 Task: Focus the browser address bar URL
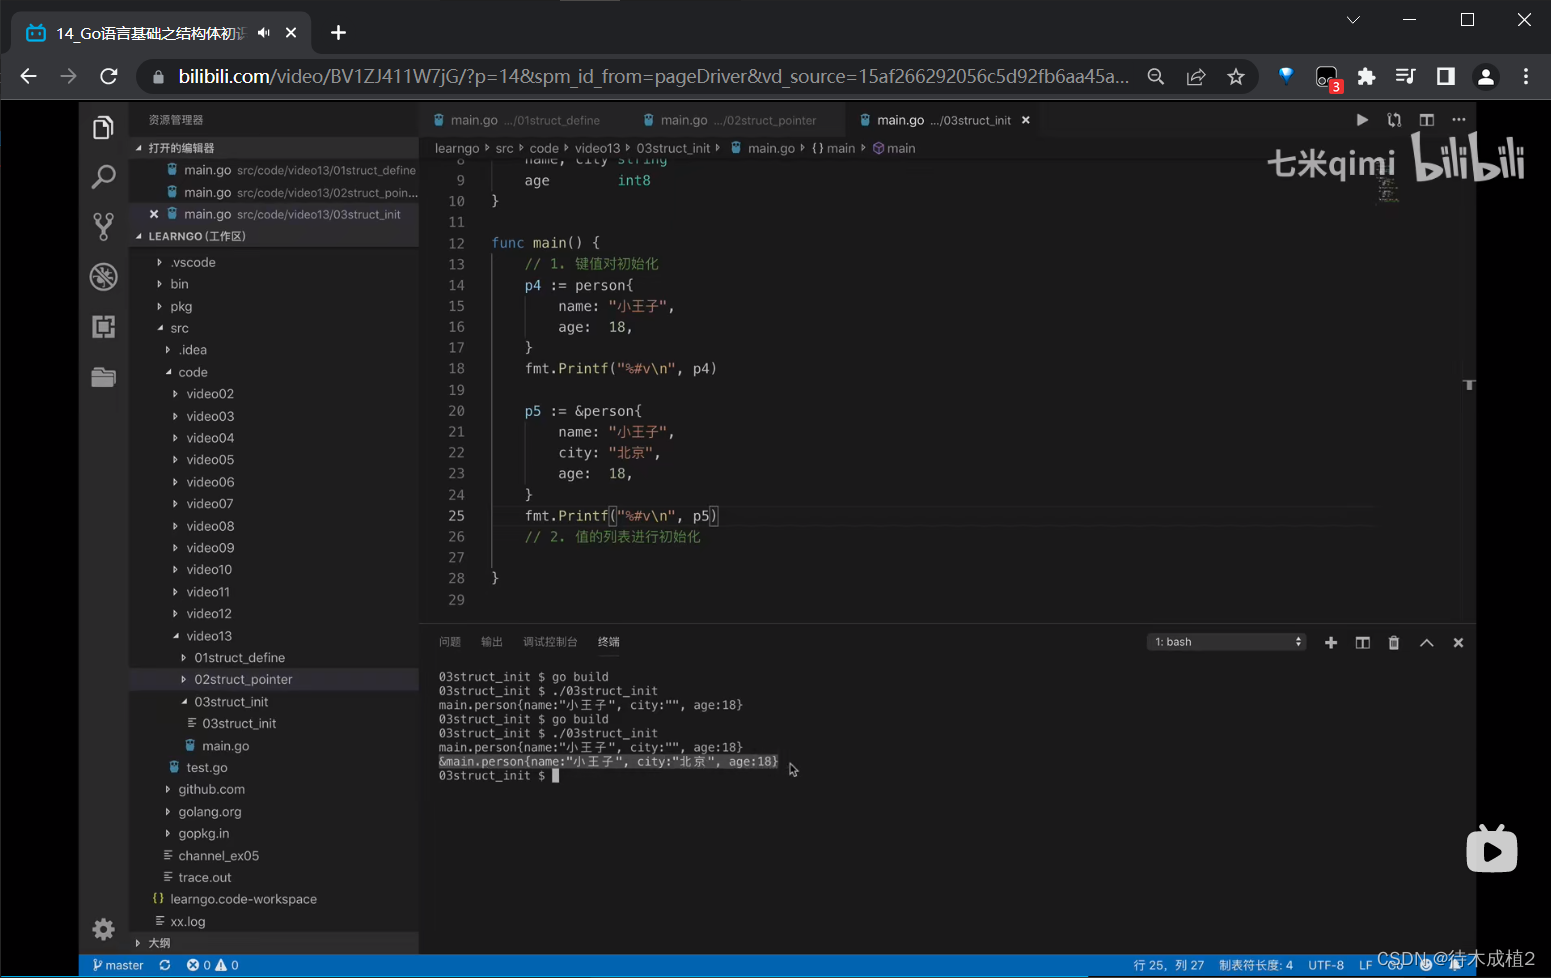coord(654,76)
